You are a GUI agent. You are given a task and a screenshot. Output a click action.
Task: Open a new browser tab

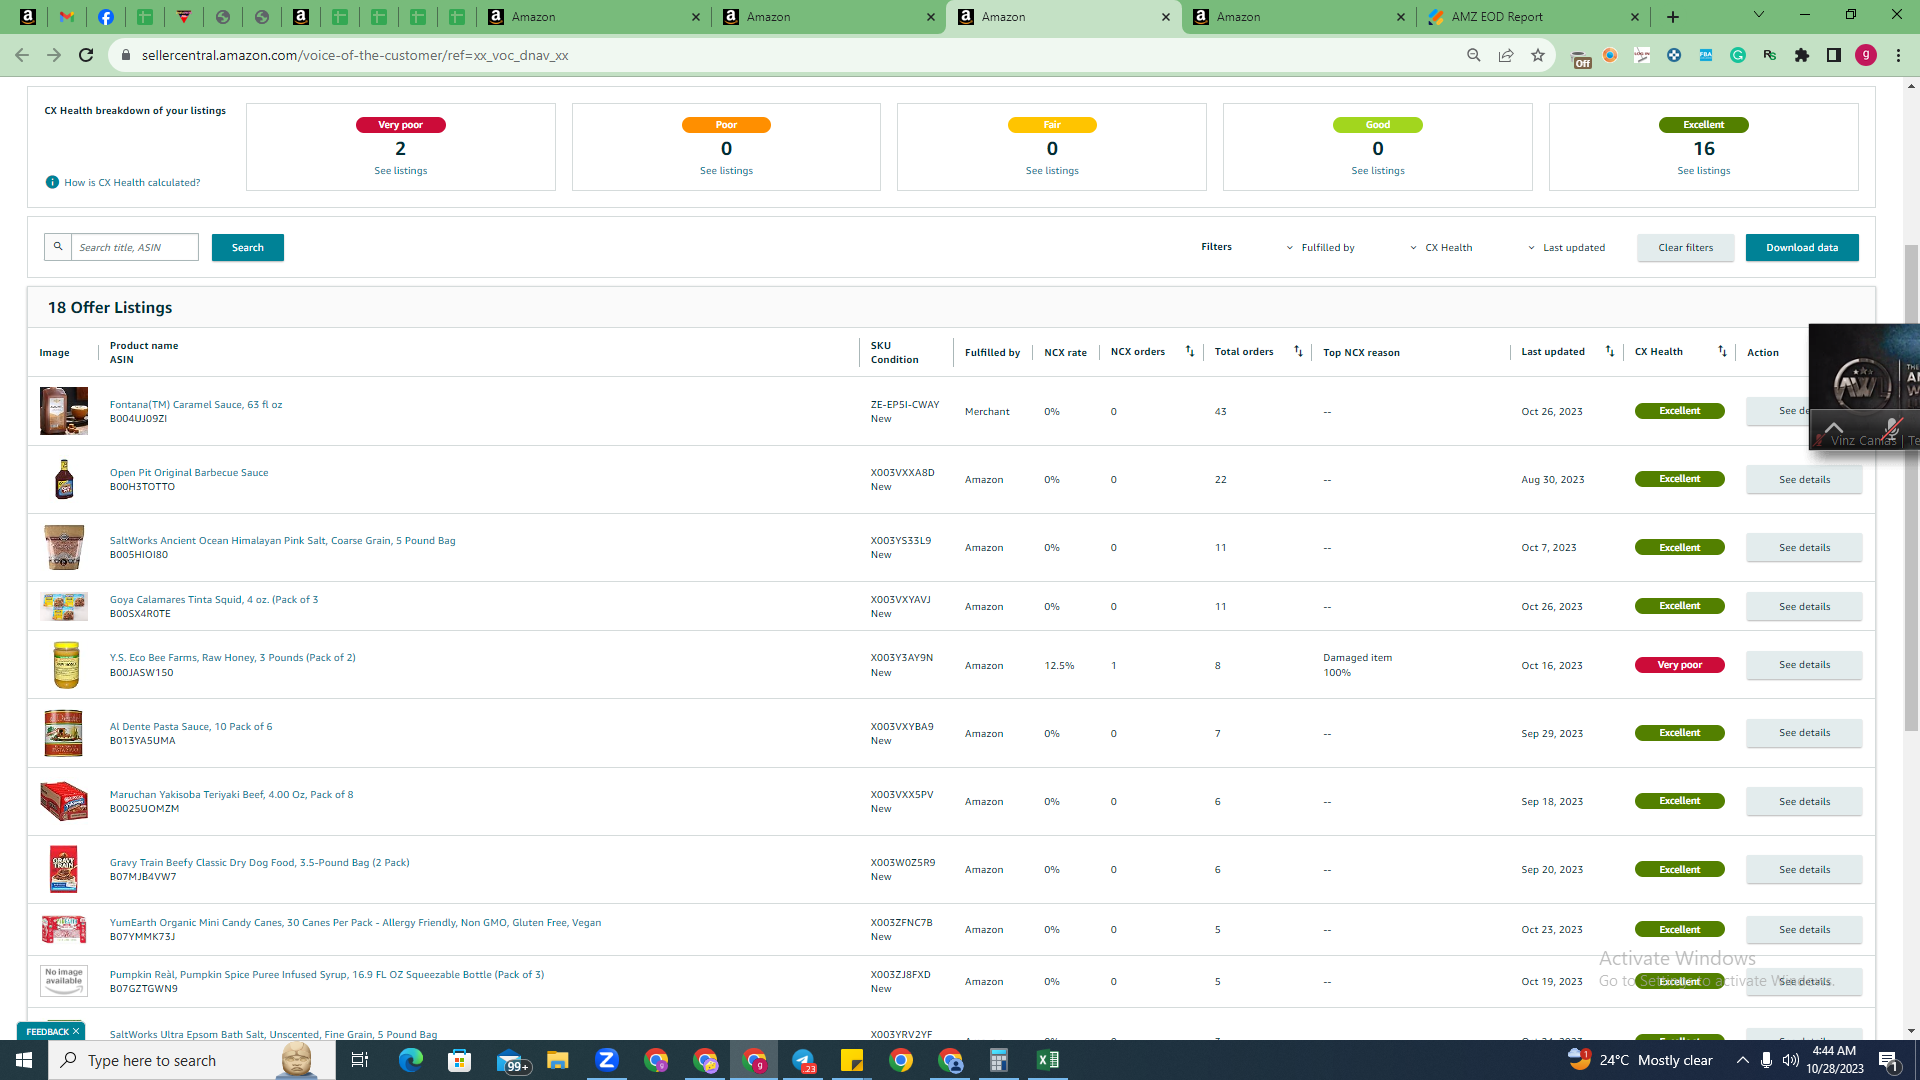pyautogui.click(x=1673, y=17)
